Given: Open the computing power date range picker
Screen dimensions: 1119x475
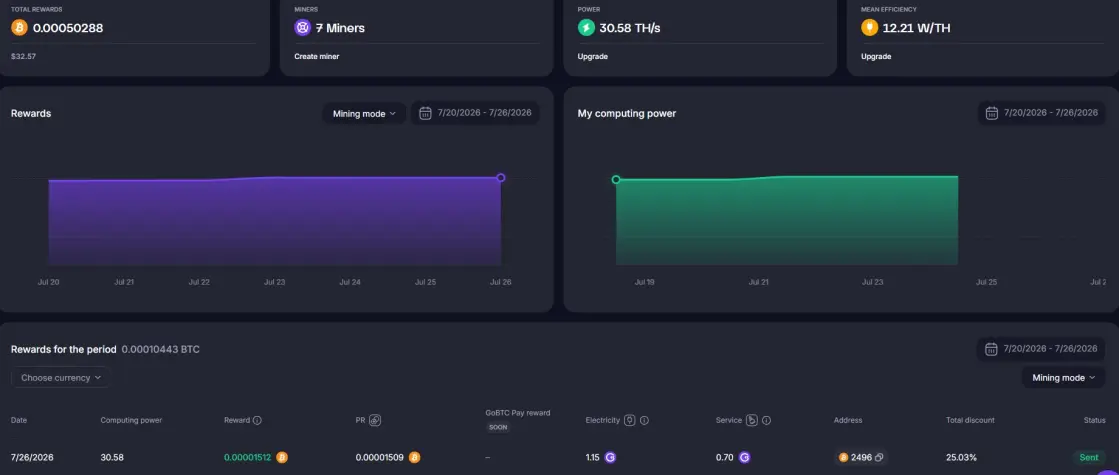Looking at the screenshot, I should point(1041,113).
